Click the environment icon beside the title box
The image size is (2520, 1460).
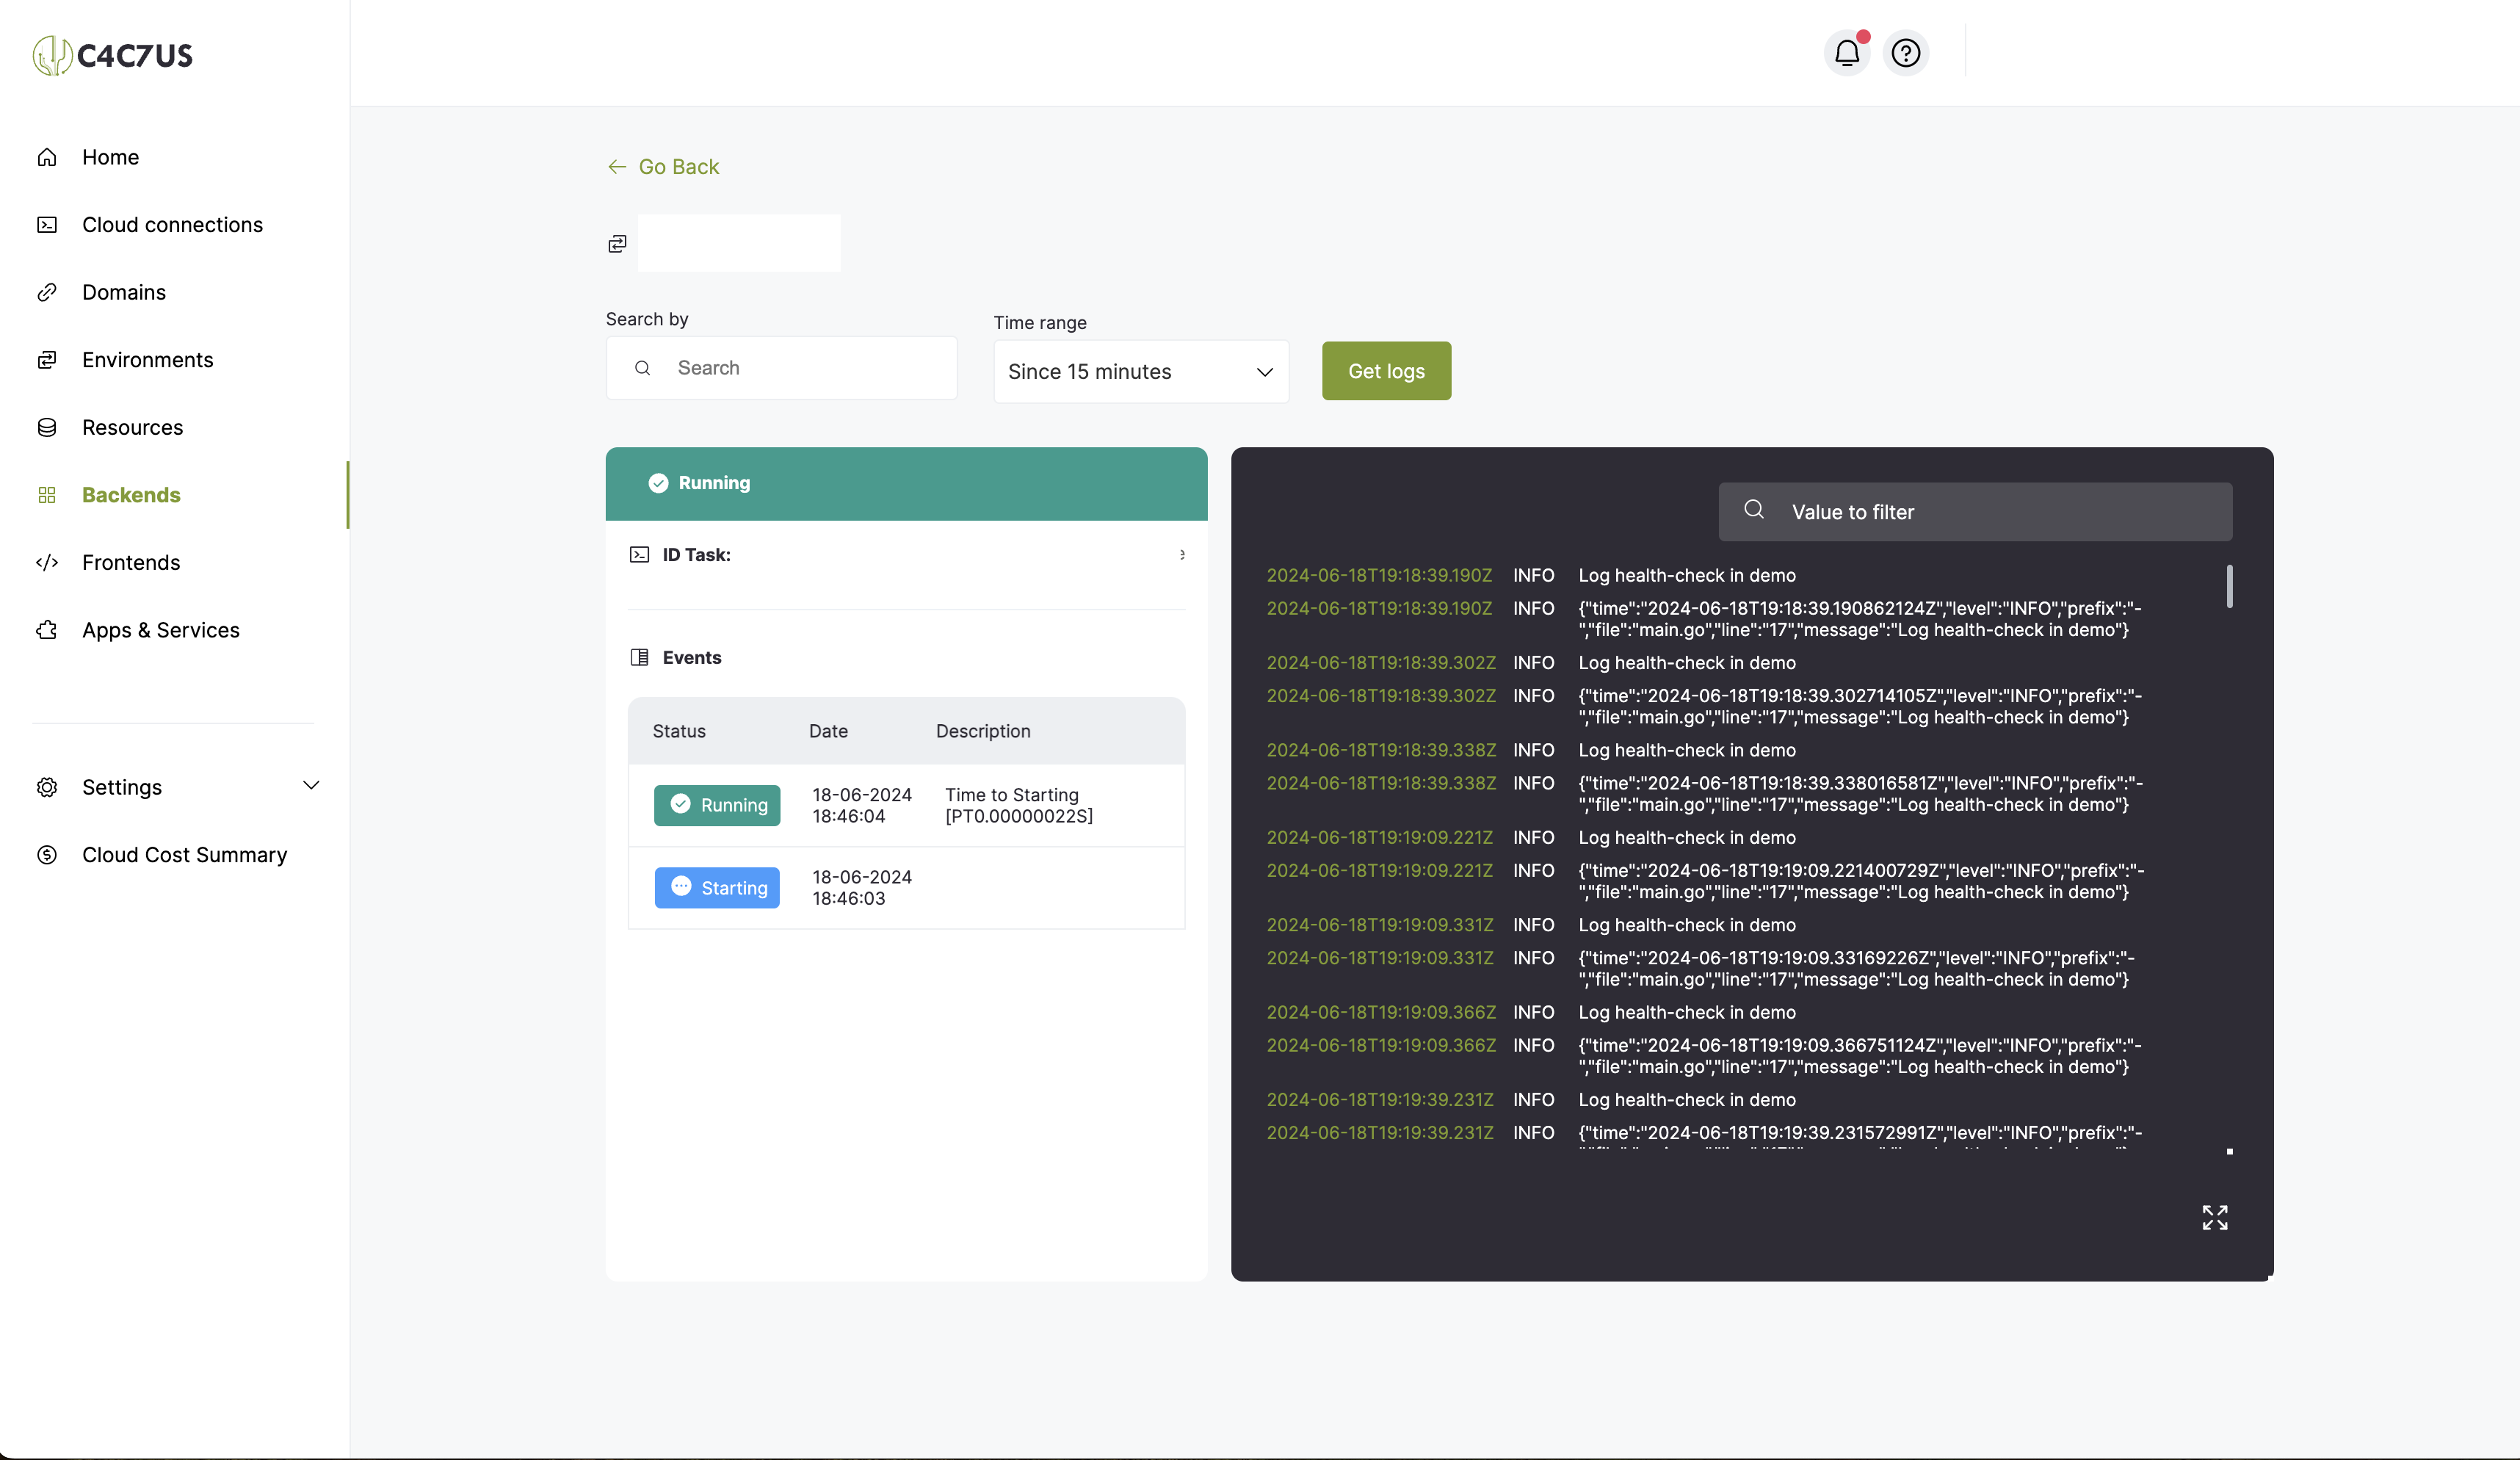coord(617,243)
